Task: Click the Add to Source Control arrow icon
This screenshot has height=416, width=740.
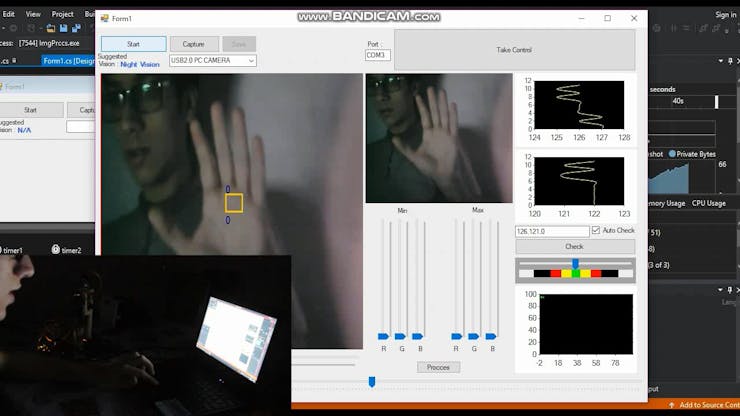Action: tap(672, 405)
